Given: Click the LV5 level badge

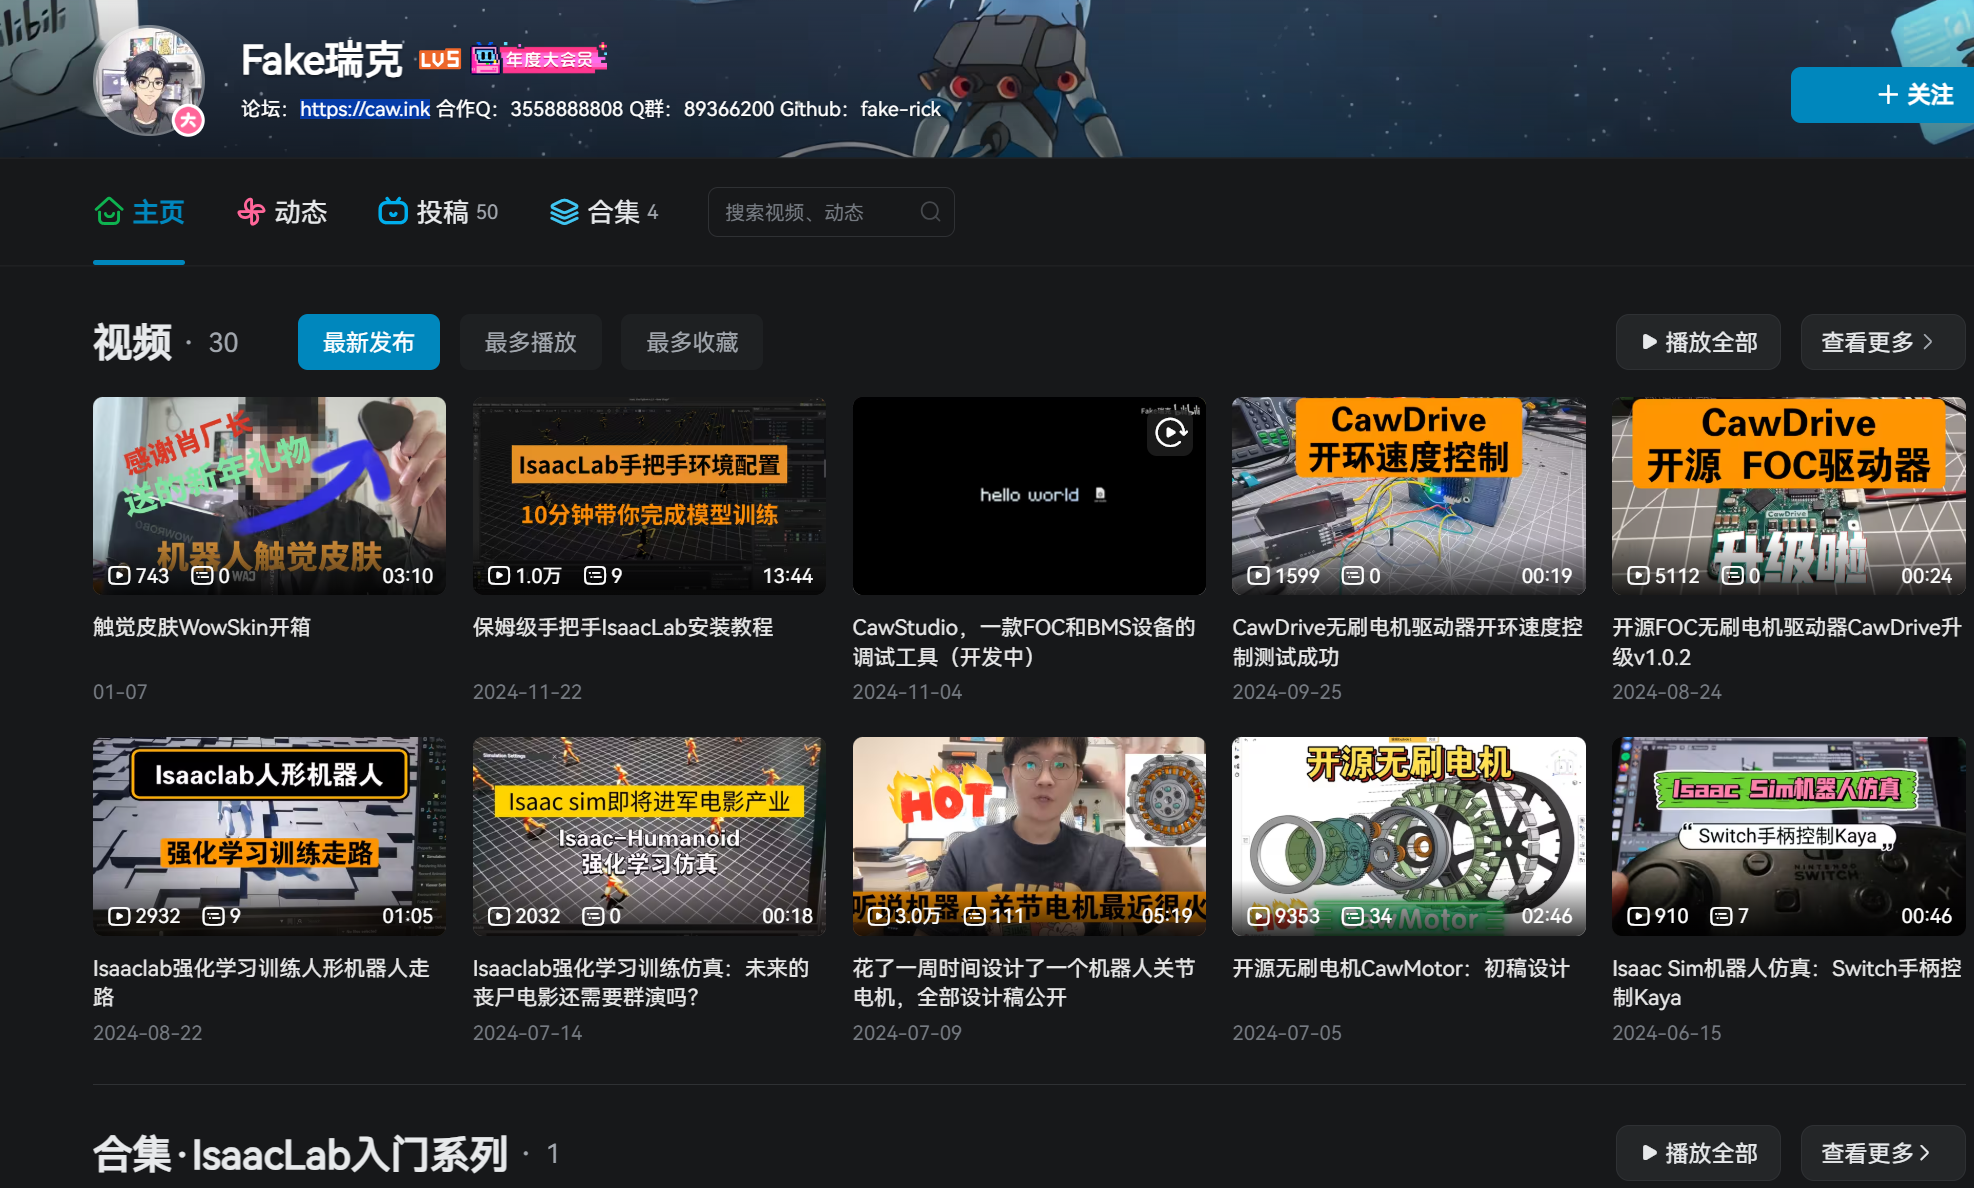Looking at the screenshot, I should (x=440, y=60).
